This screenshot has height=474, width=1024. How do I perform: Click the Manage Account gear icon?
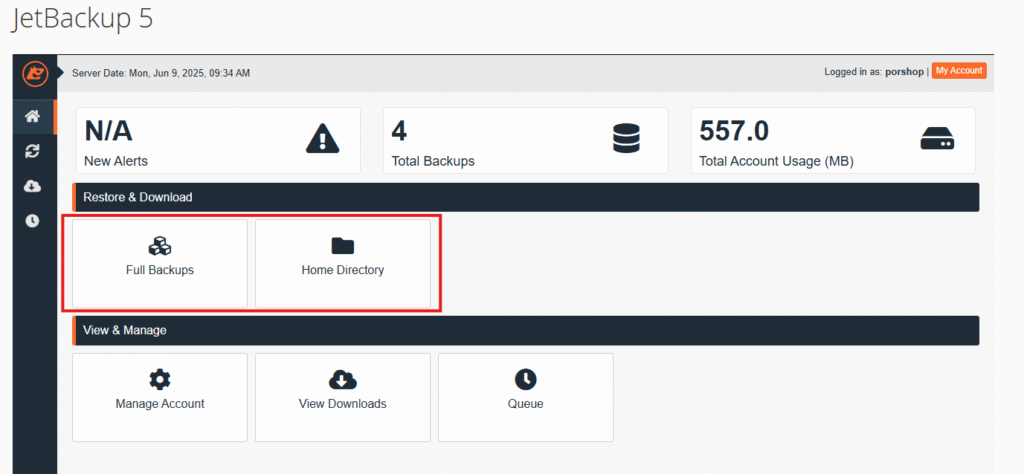tap(160, 379)
